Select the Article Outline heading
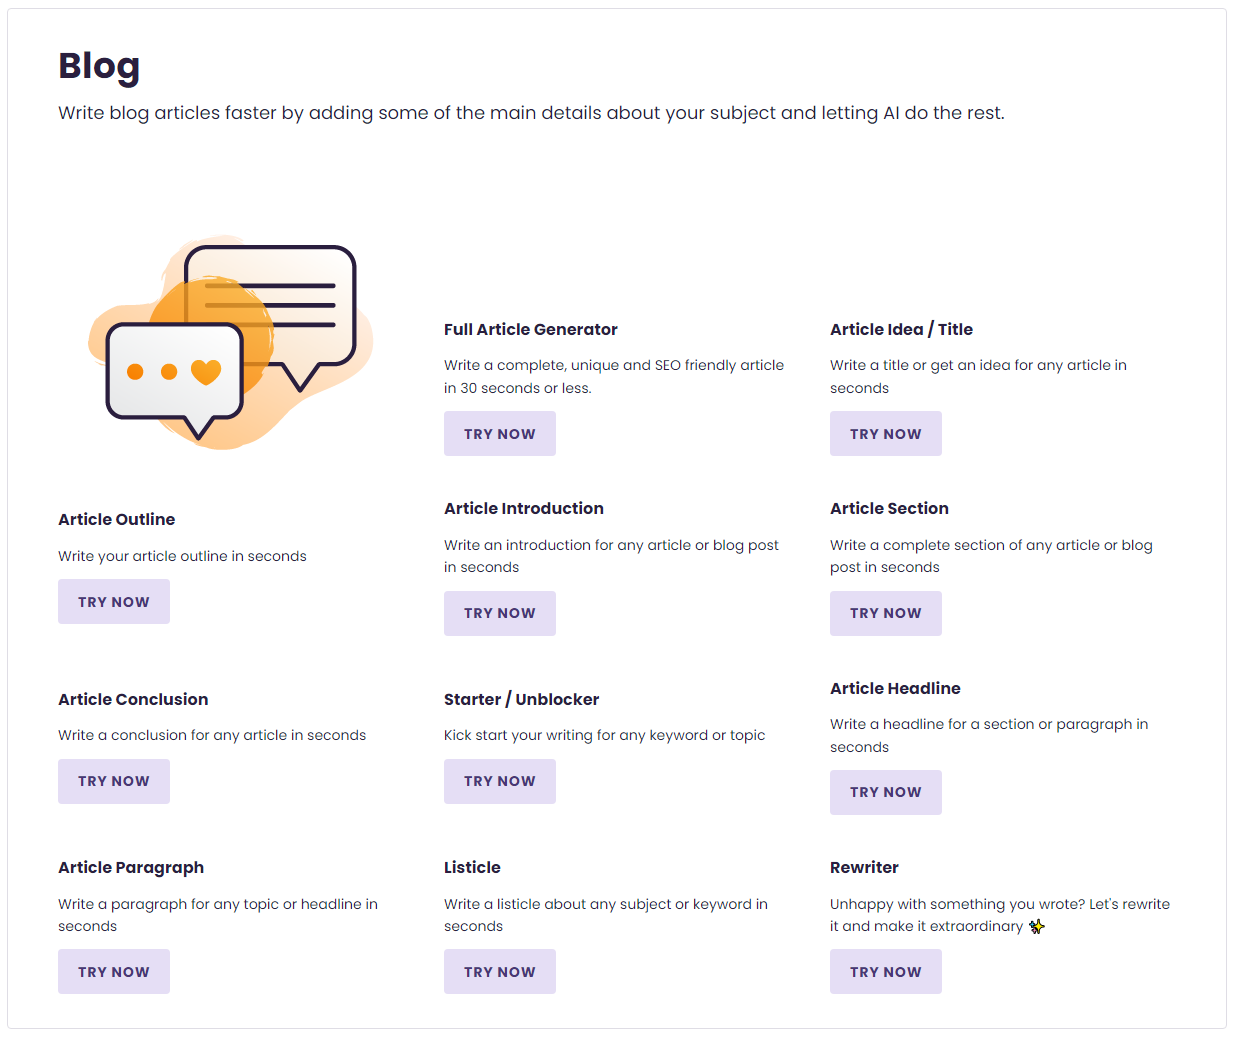Viewport: 1235px width, 1039px height. point(116,519)
